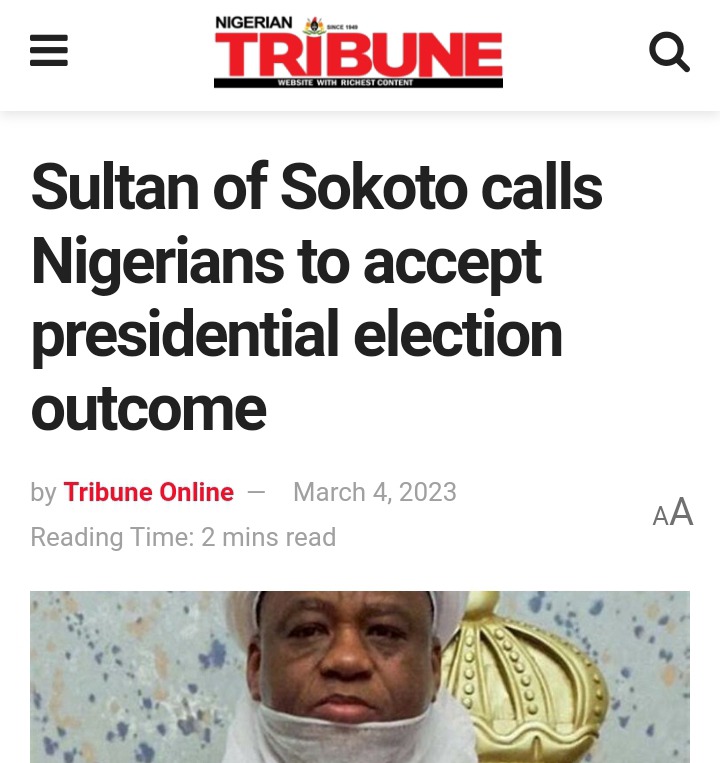The height and width of the screenshot is (763, 720).
Task: Open the Tribune Online author link
Action: 148,492
